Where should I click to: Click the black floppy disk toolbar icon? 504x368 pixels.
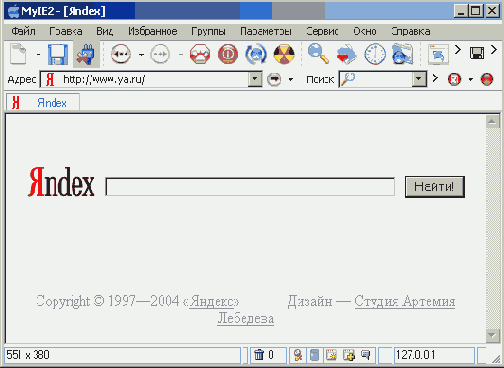477,53
